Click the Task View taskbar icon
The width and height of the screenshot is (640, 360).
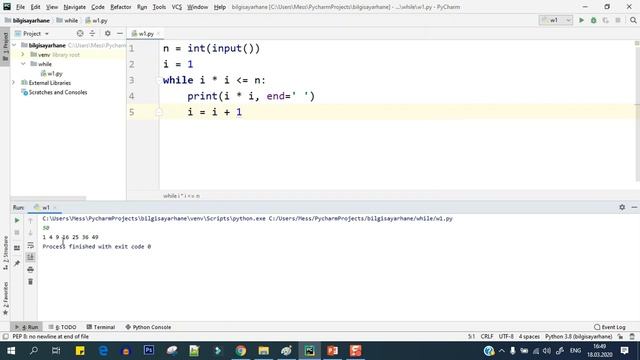click(x=57, y=351)
